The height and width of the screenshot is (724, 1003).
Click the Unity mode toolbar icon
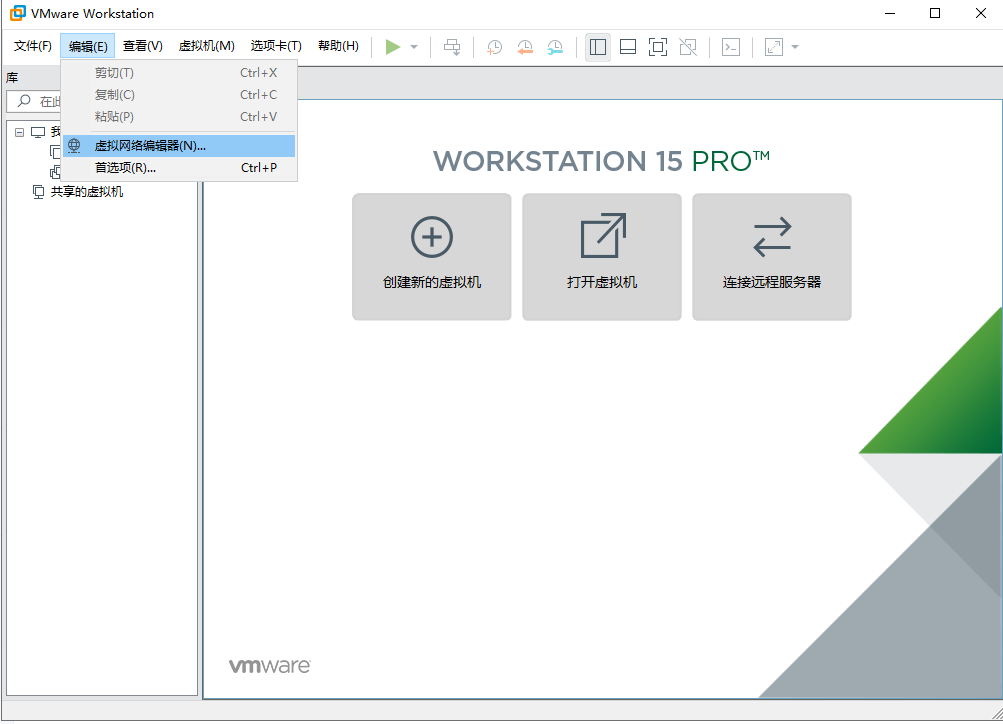pos(688,47)
